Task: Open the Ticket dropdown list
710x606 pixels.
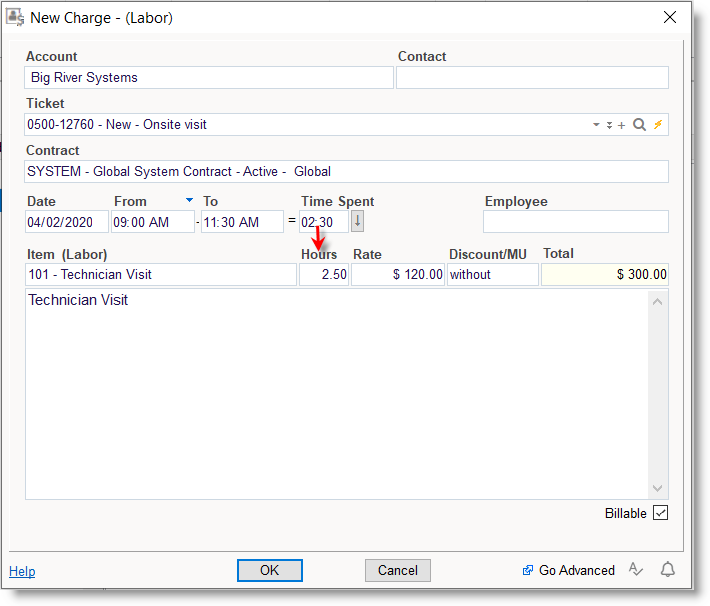Action: click(596, 125)
